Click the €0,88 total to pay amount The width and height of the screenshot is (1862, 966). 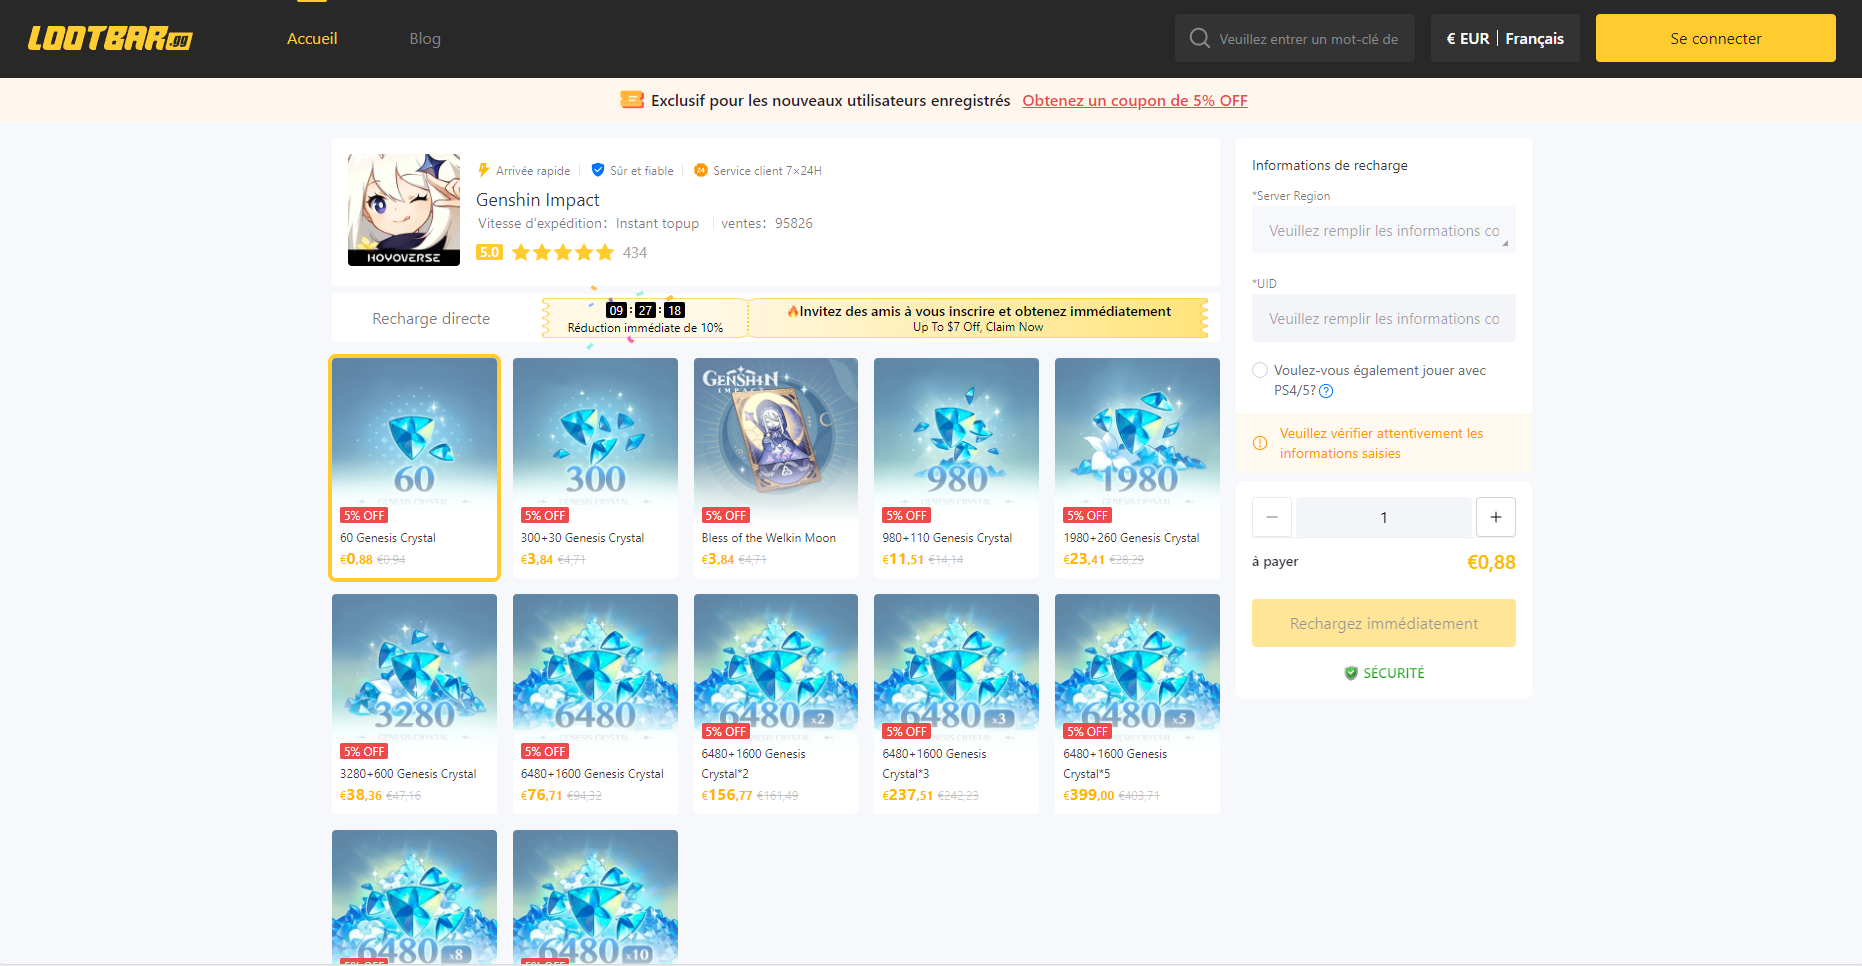click(x=1491, y=562)
